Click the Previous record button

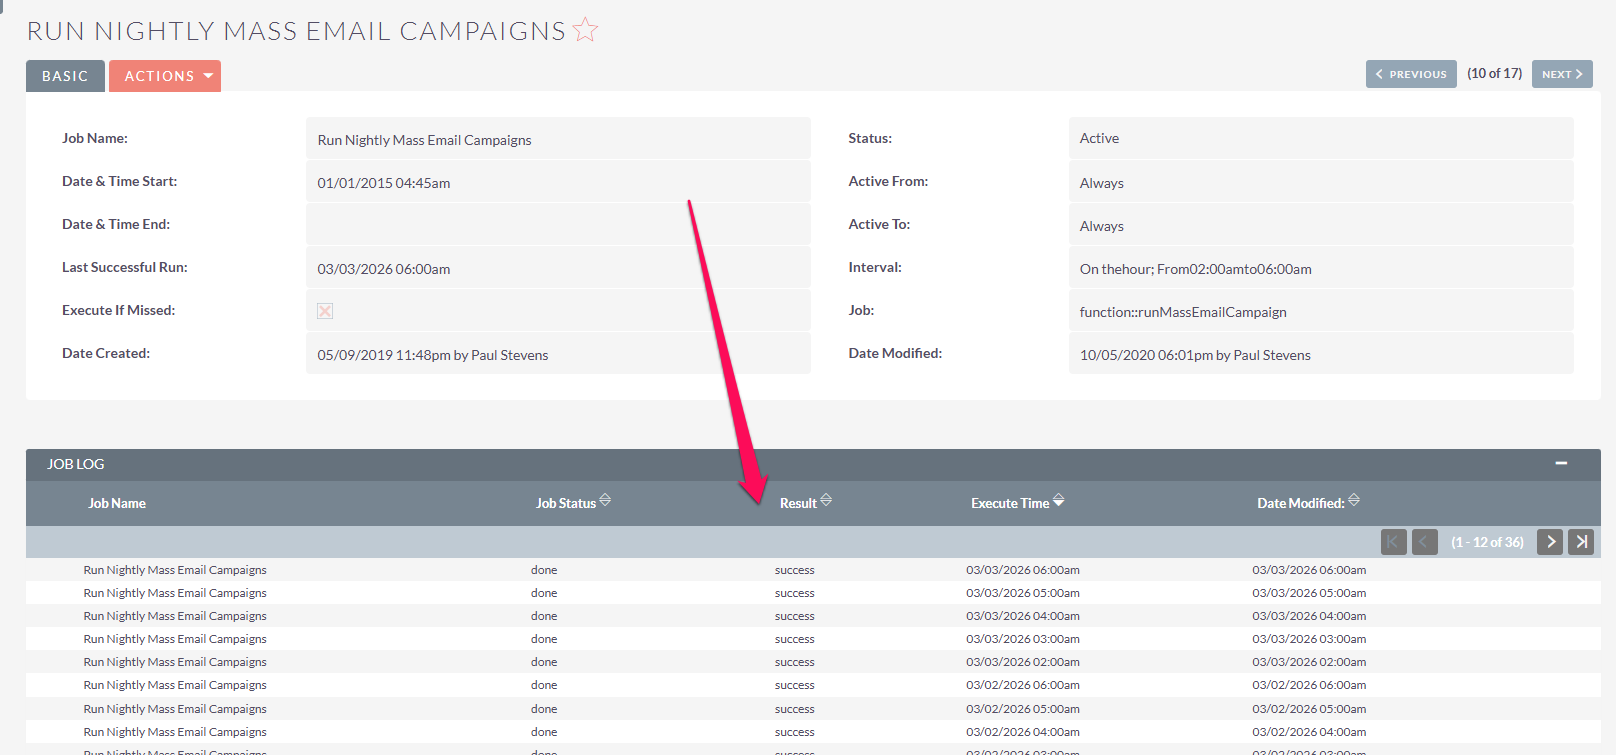[1411, 74]
